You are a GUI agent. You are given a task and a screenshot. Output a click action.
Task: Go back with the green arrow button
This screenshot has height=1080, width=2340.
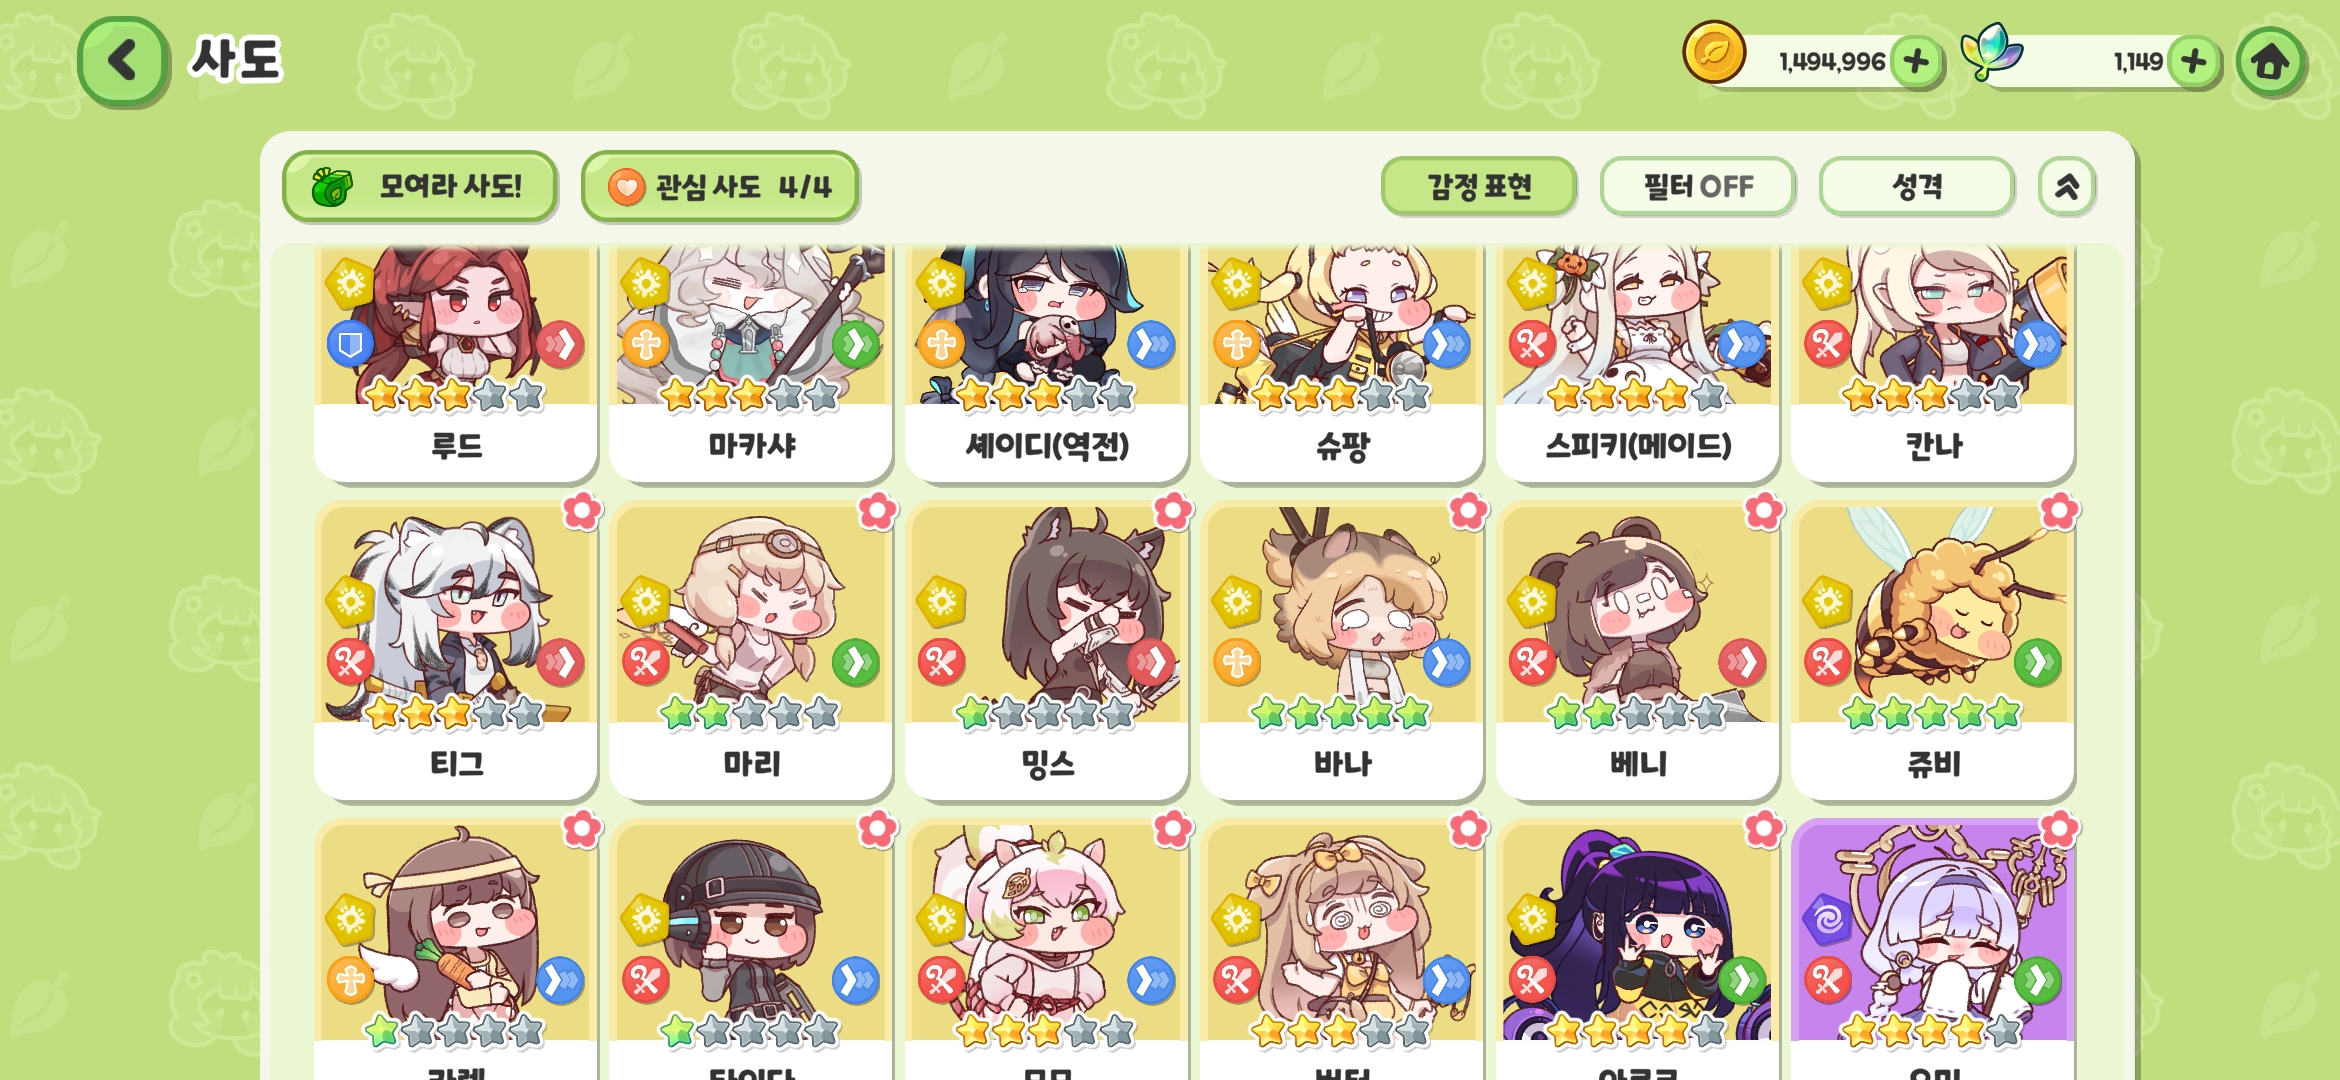(123, 61)
